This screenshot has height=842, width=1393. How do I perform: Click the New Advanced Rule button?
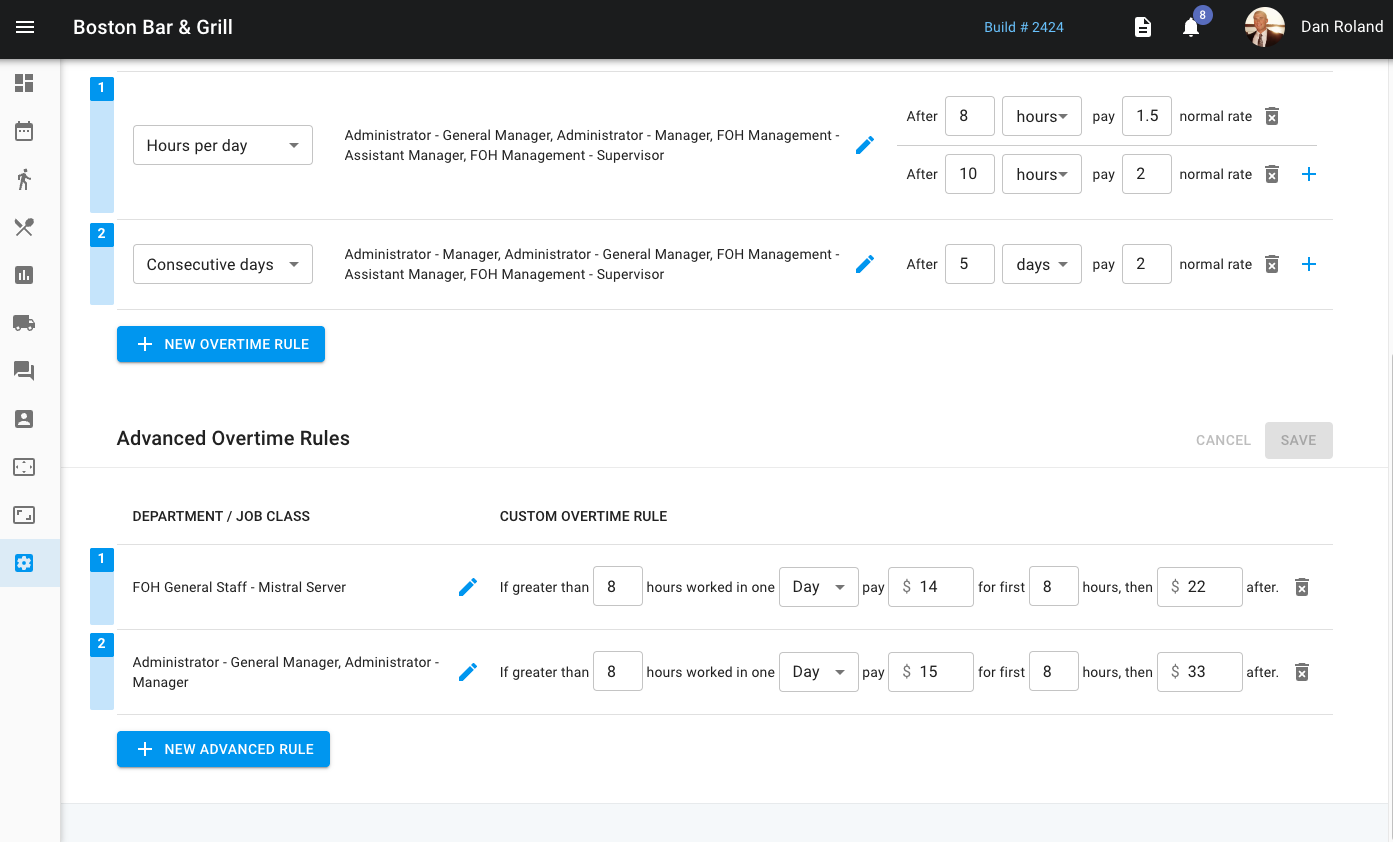click(x=223, y=749)
